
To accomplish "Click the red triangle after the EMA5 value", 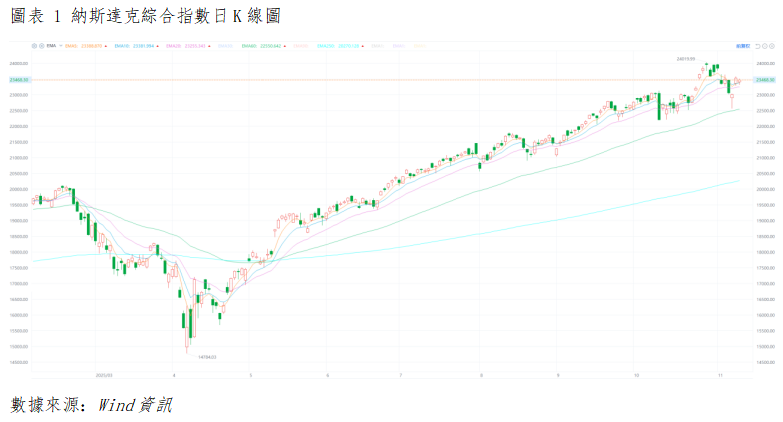I will (105, 45).
